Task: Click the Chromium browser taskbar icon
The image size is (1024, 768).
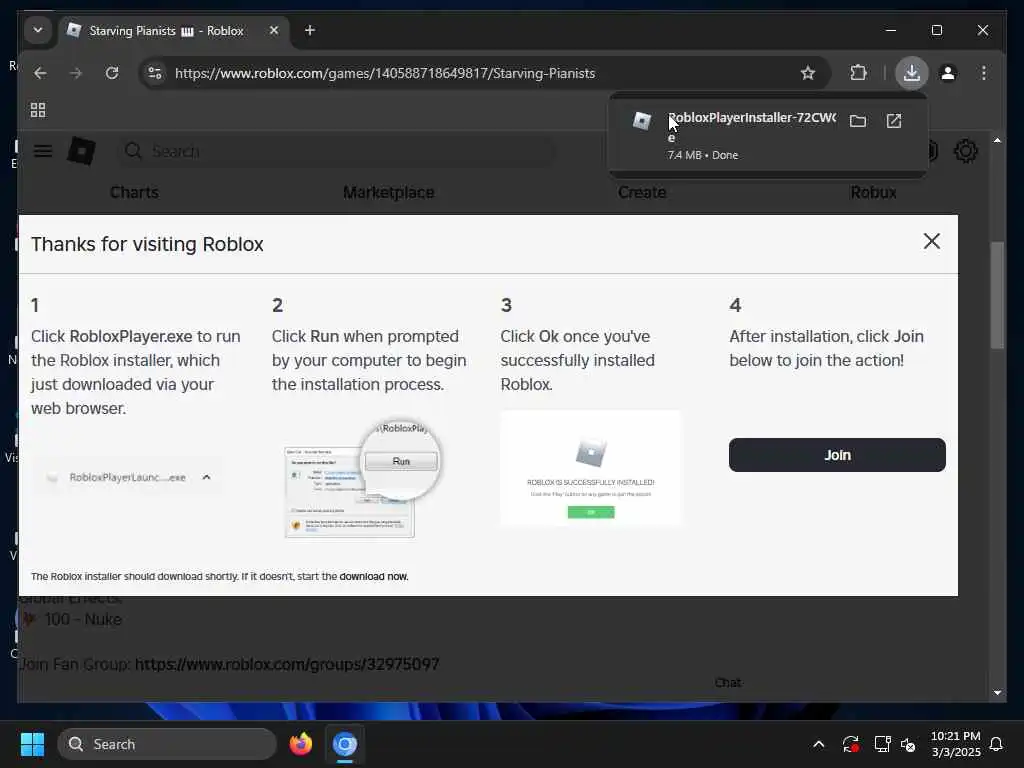Action: pos(345,744)
